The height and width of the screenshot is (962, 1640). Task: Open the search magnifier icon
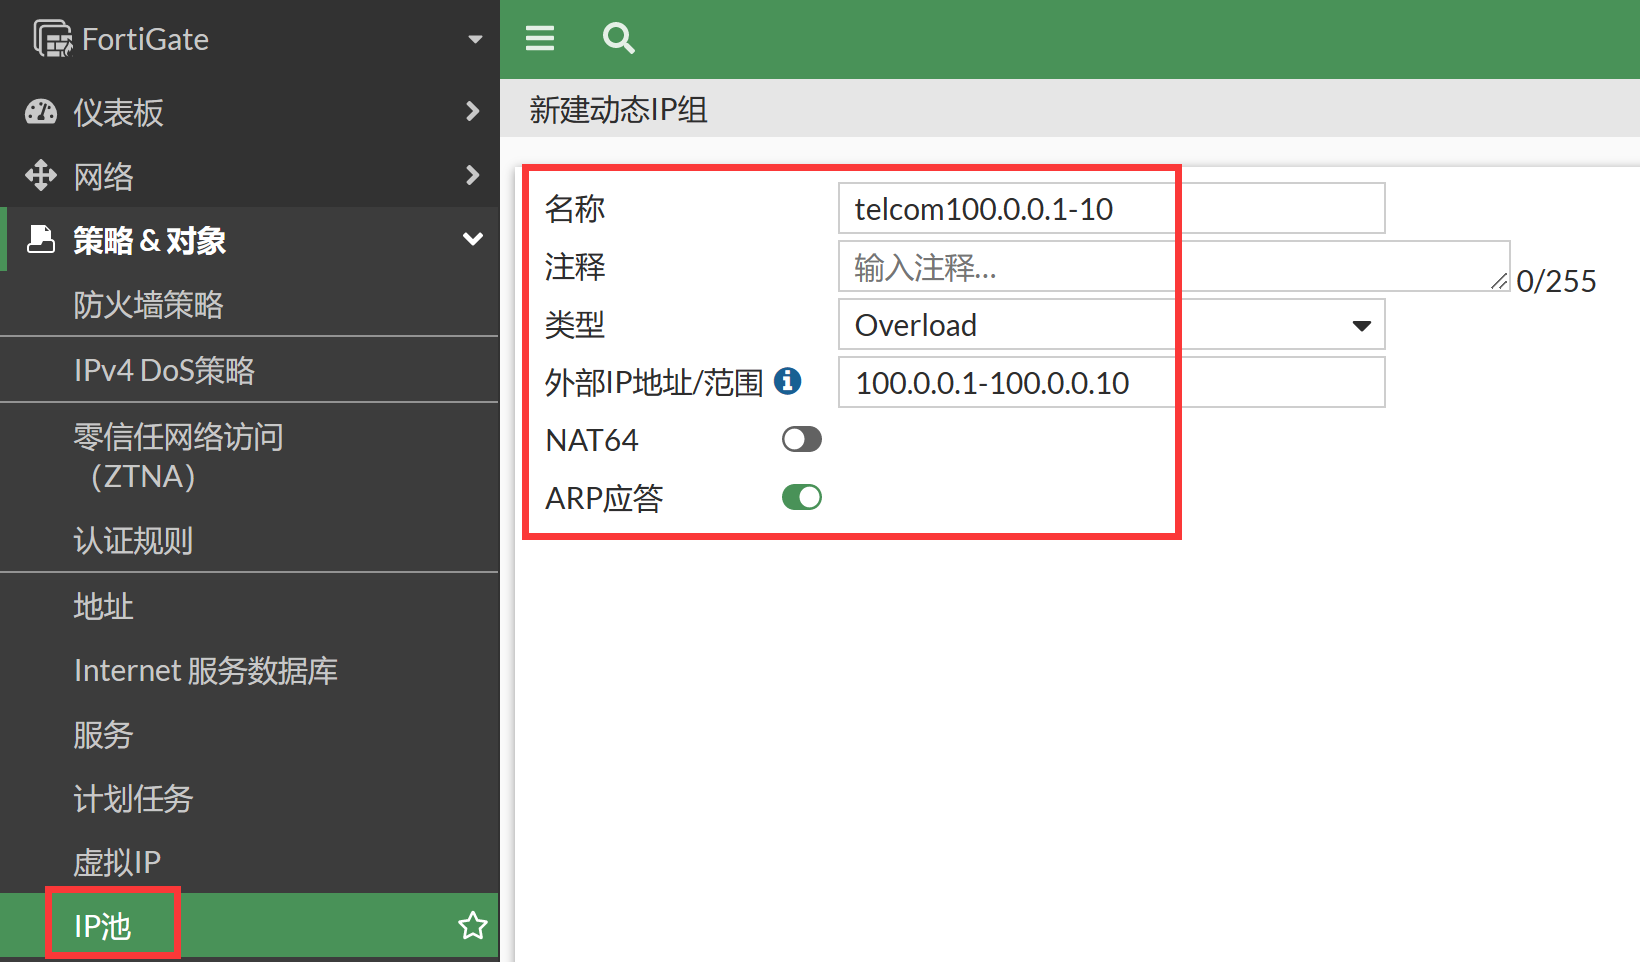(x=618, y=38)
